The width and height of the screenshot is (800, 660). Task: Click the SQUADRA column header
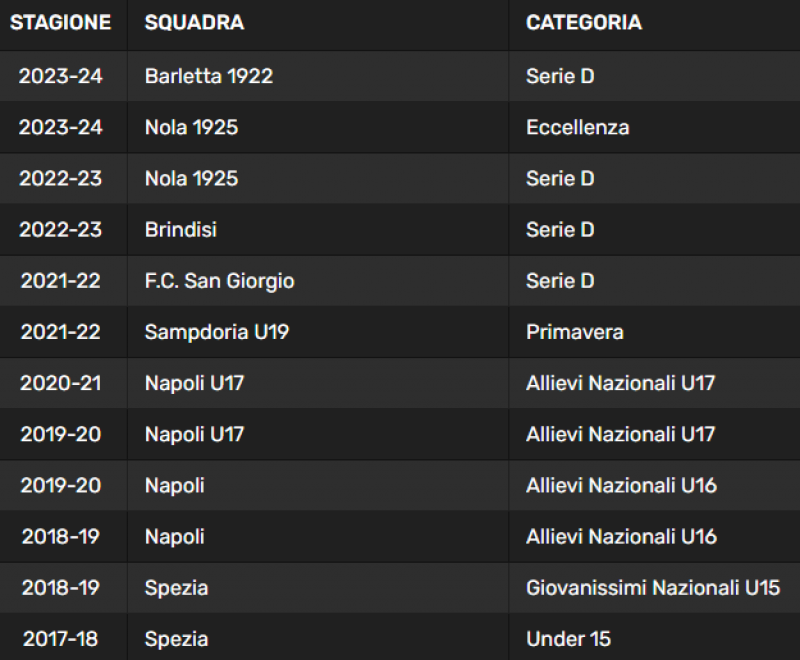pyautogui.click(x=194, y=22)
